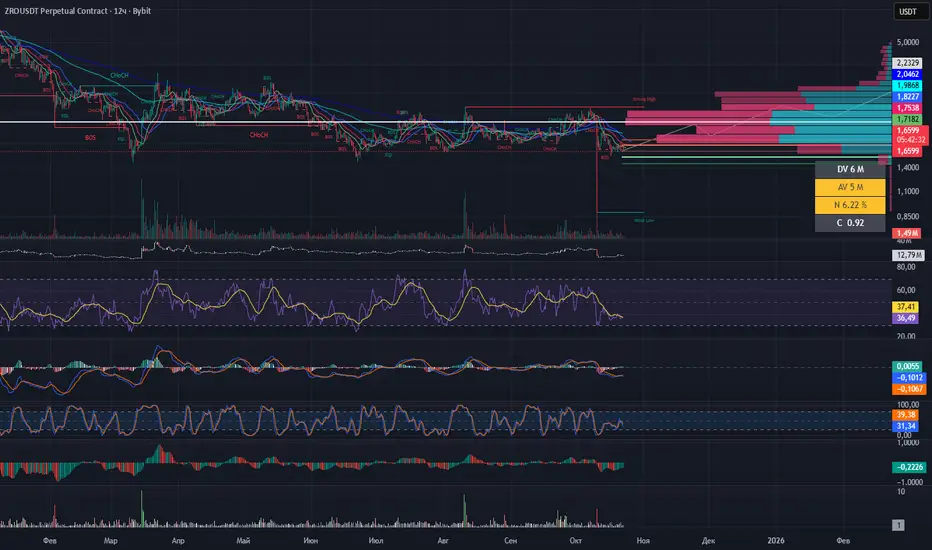Click the 5,0000 price axis value

908,42
